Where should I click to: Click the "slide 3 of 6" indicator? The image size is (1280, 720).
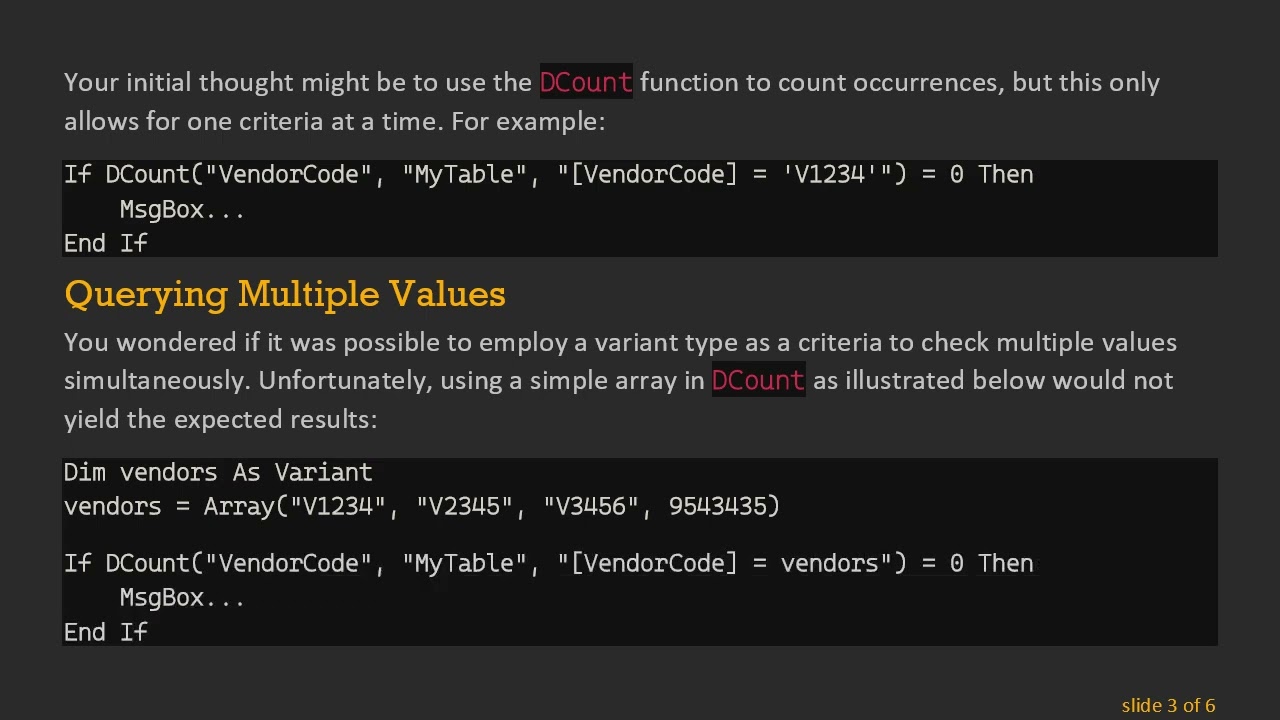[1168, 705]
